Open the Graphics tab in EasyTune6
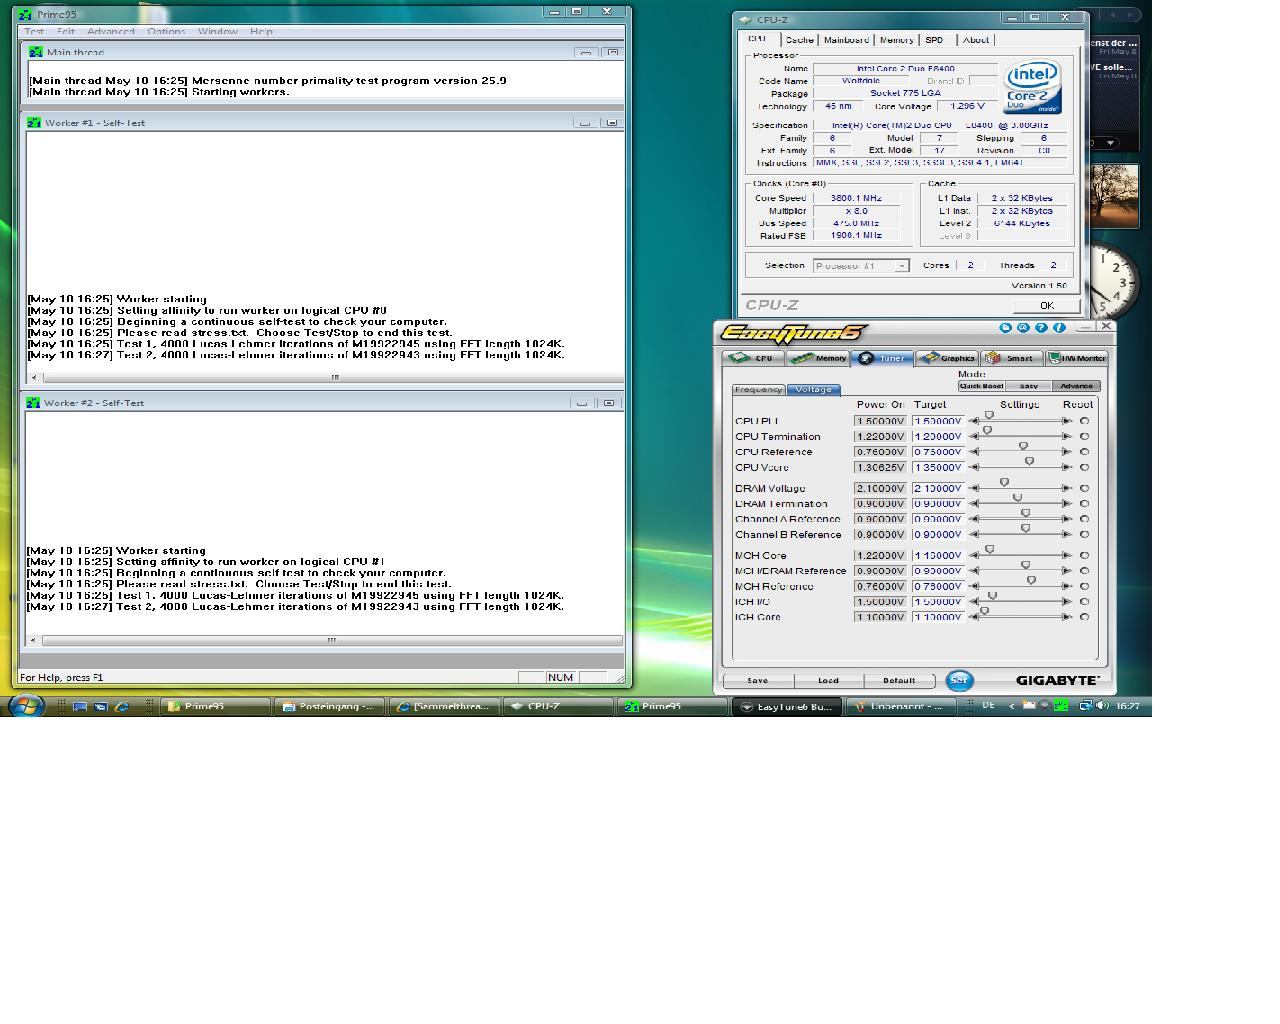 [948, 358]
